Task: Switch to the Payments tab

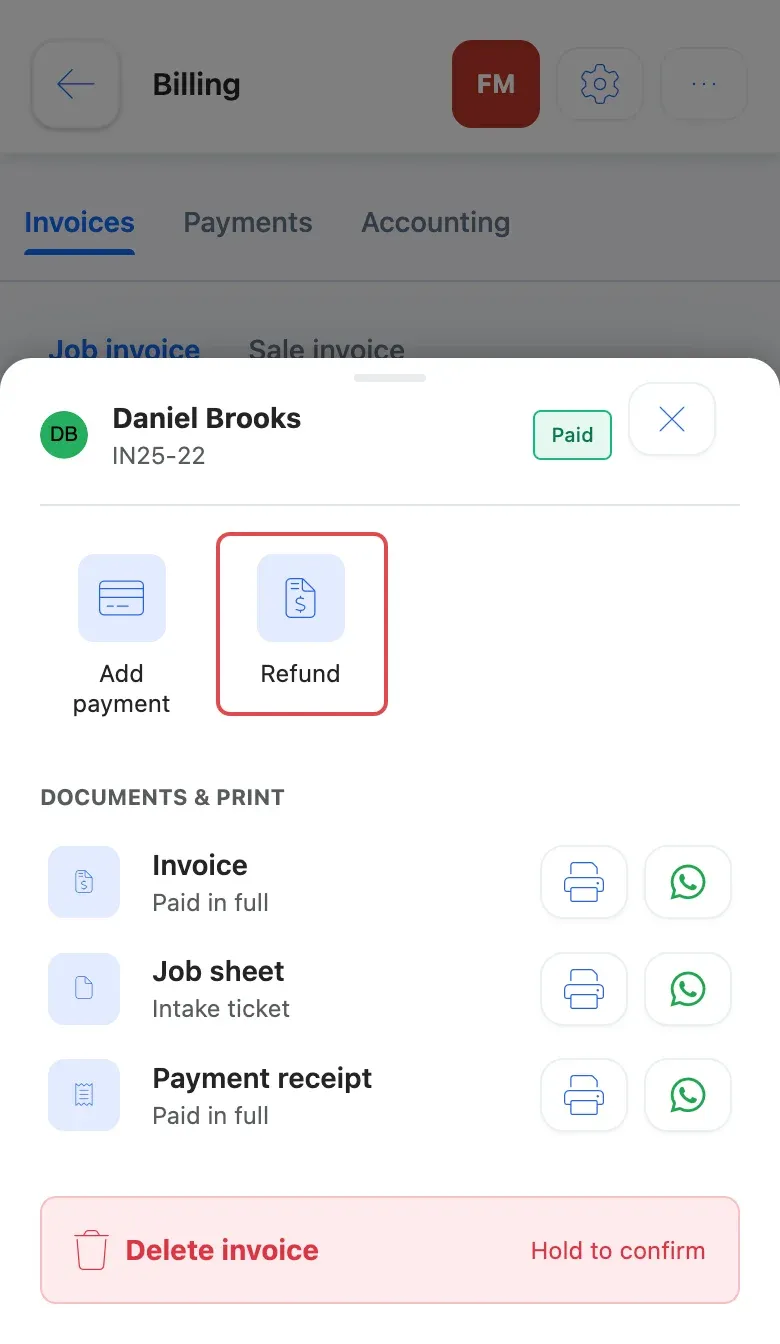Action: (248, 222)
